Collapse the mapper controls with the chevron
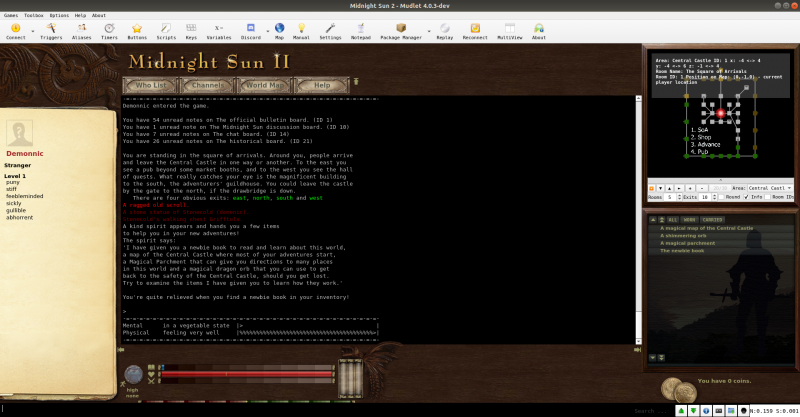800x417 pixels. tap(720, 180)
